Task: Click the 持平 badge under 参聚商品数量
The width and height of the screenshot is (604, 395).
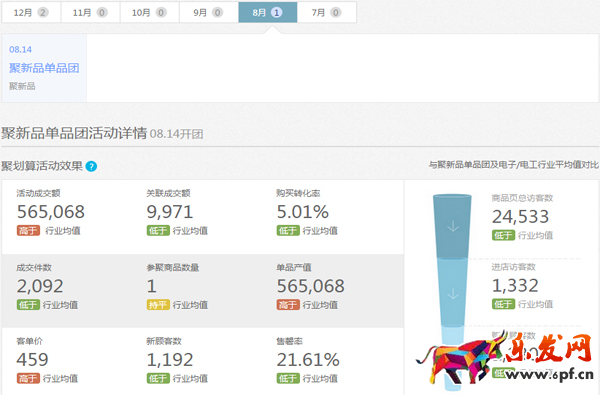Action: click(158, 305)
